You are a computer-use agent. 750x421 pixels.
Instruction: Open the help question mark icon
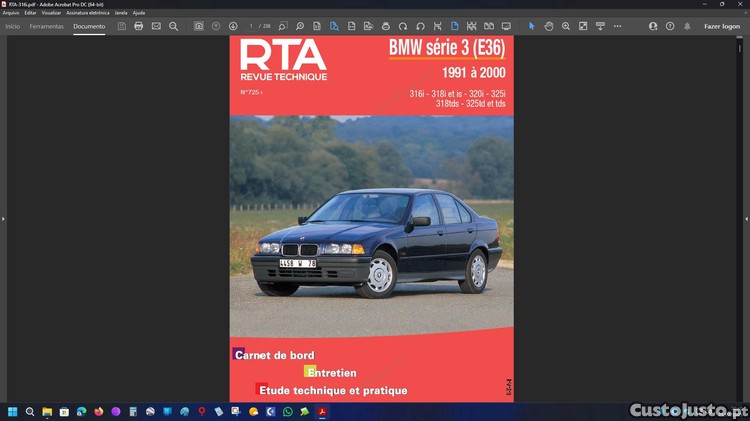(x=670, y=26)
